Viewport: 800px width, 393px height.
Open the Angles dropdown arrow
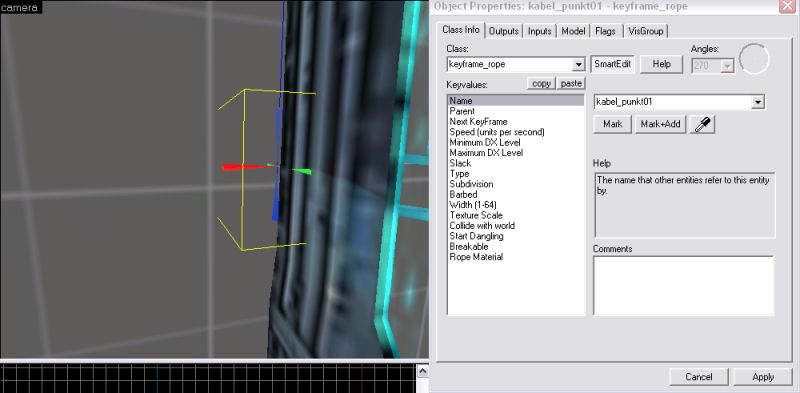point(728,66)
